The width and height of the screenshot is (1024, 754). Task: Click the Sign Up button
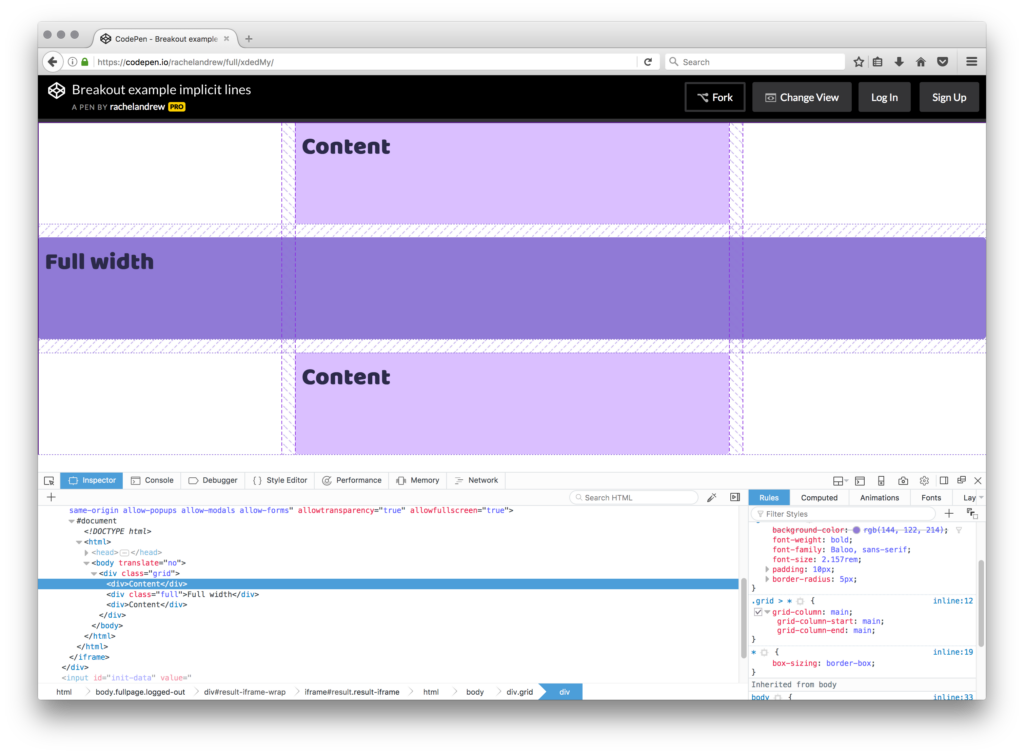coord(948,96)
